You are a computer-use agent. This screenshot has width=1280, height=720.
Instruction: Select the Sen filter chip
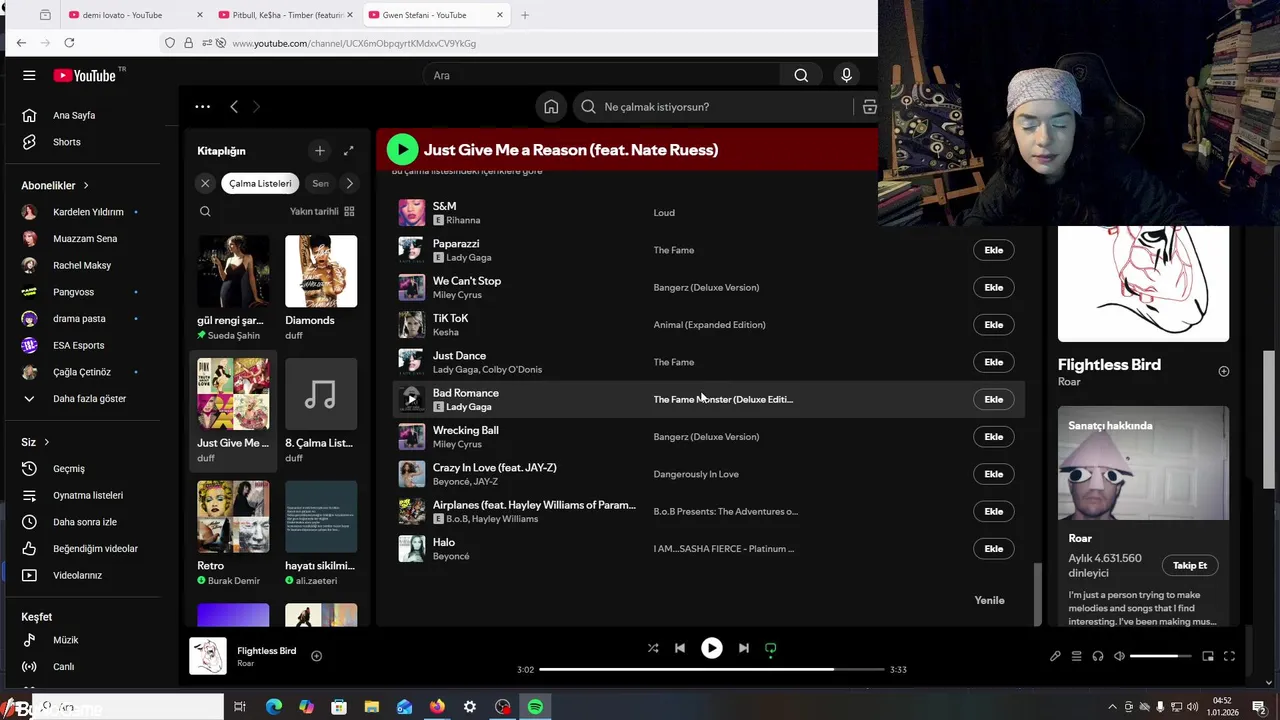(x=320, y=183)
